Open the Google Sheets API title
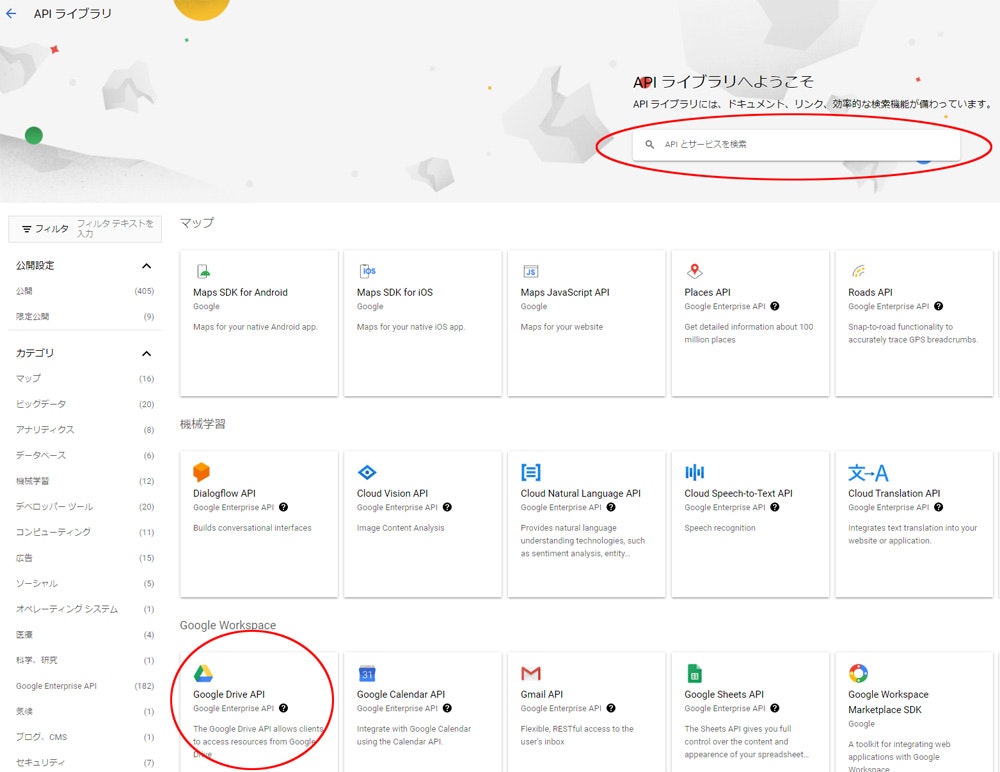1000x772 pixels. pyautogui.click(x=724, y=694)
